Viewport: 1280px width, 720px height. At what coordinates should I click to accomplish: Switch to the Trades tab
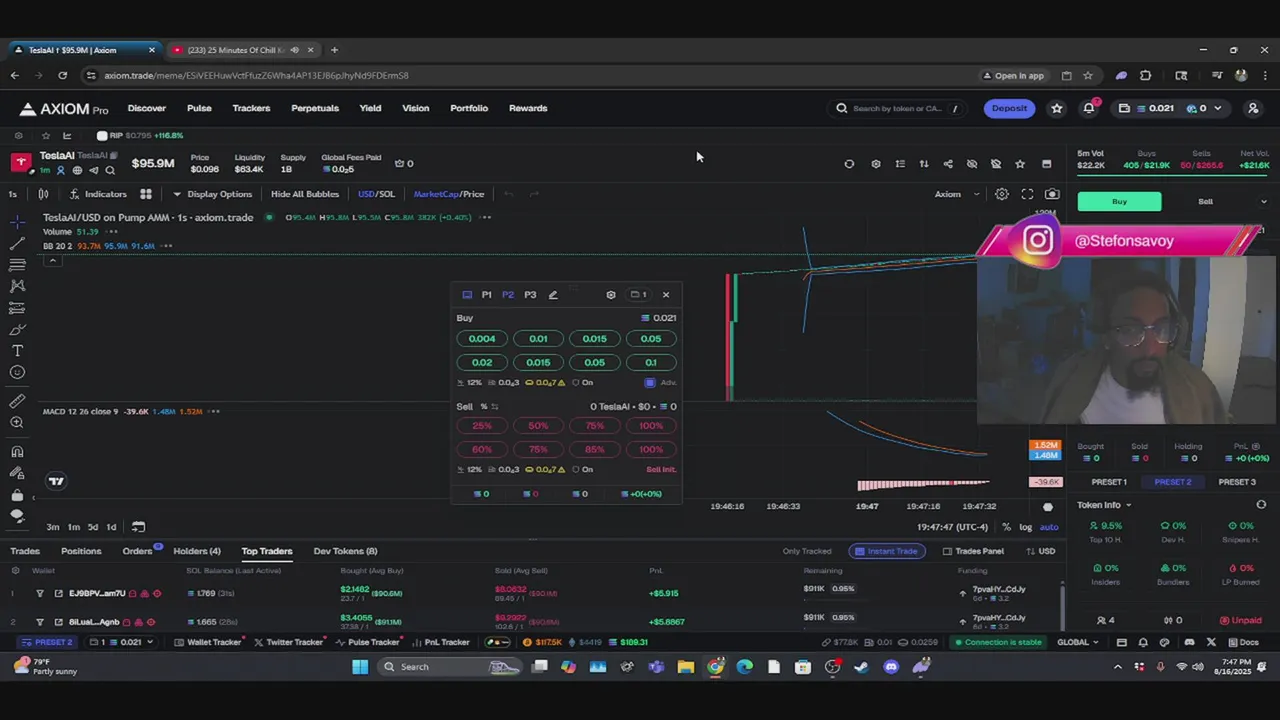[25, 551]
